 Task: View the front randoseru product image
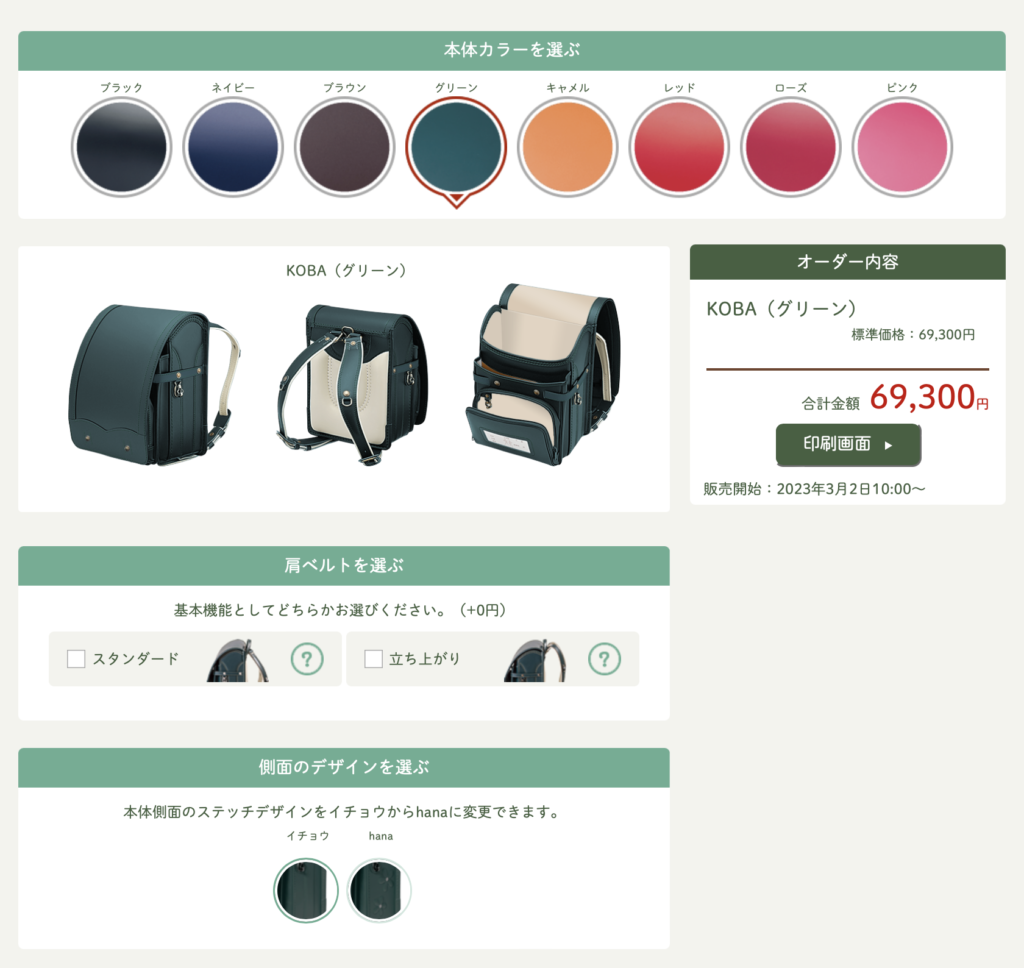154,385
